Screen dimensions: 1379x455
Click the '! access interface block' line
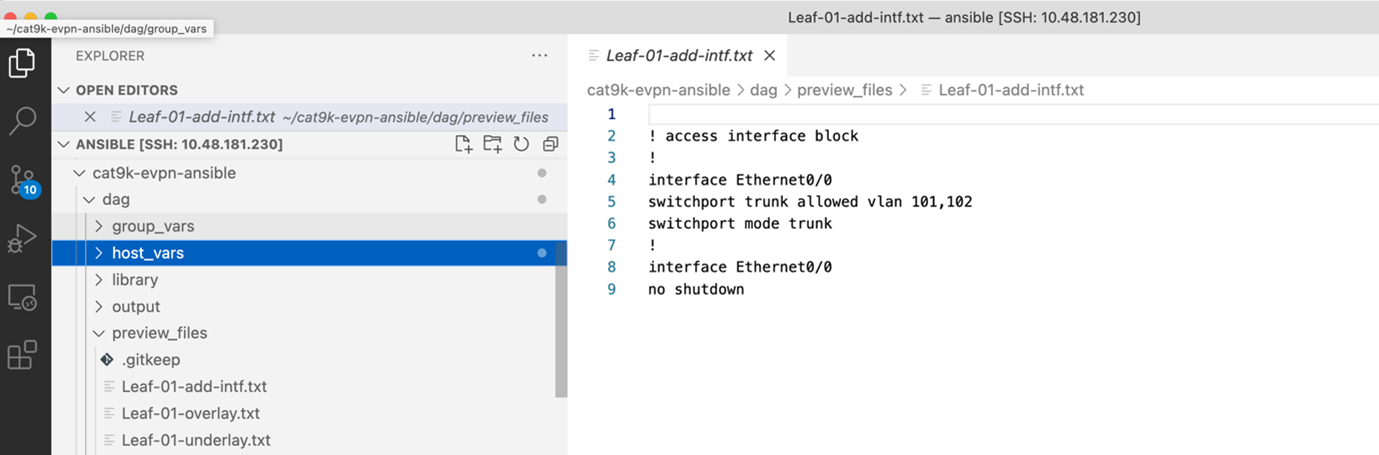click(x=753, y=136)
